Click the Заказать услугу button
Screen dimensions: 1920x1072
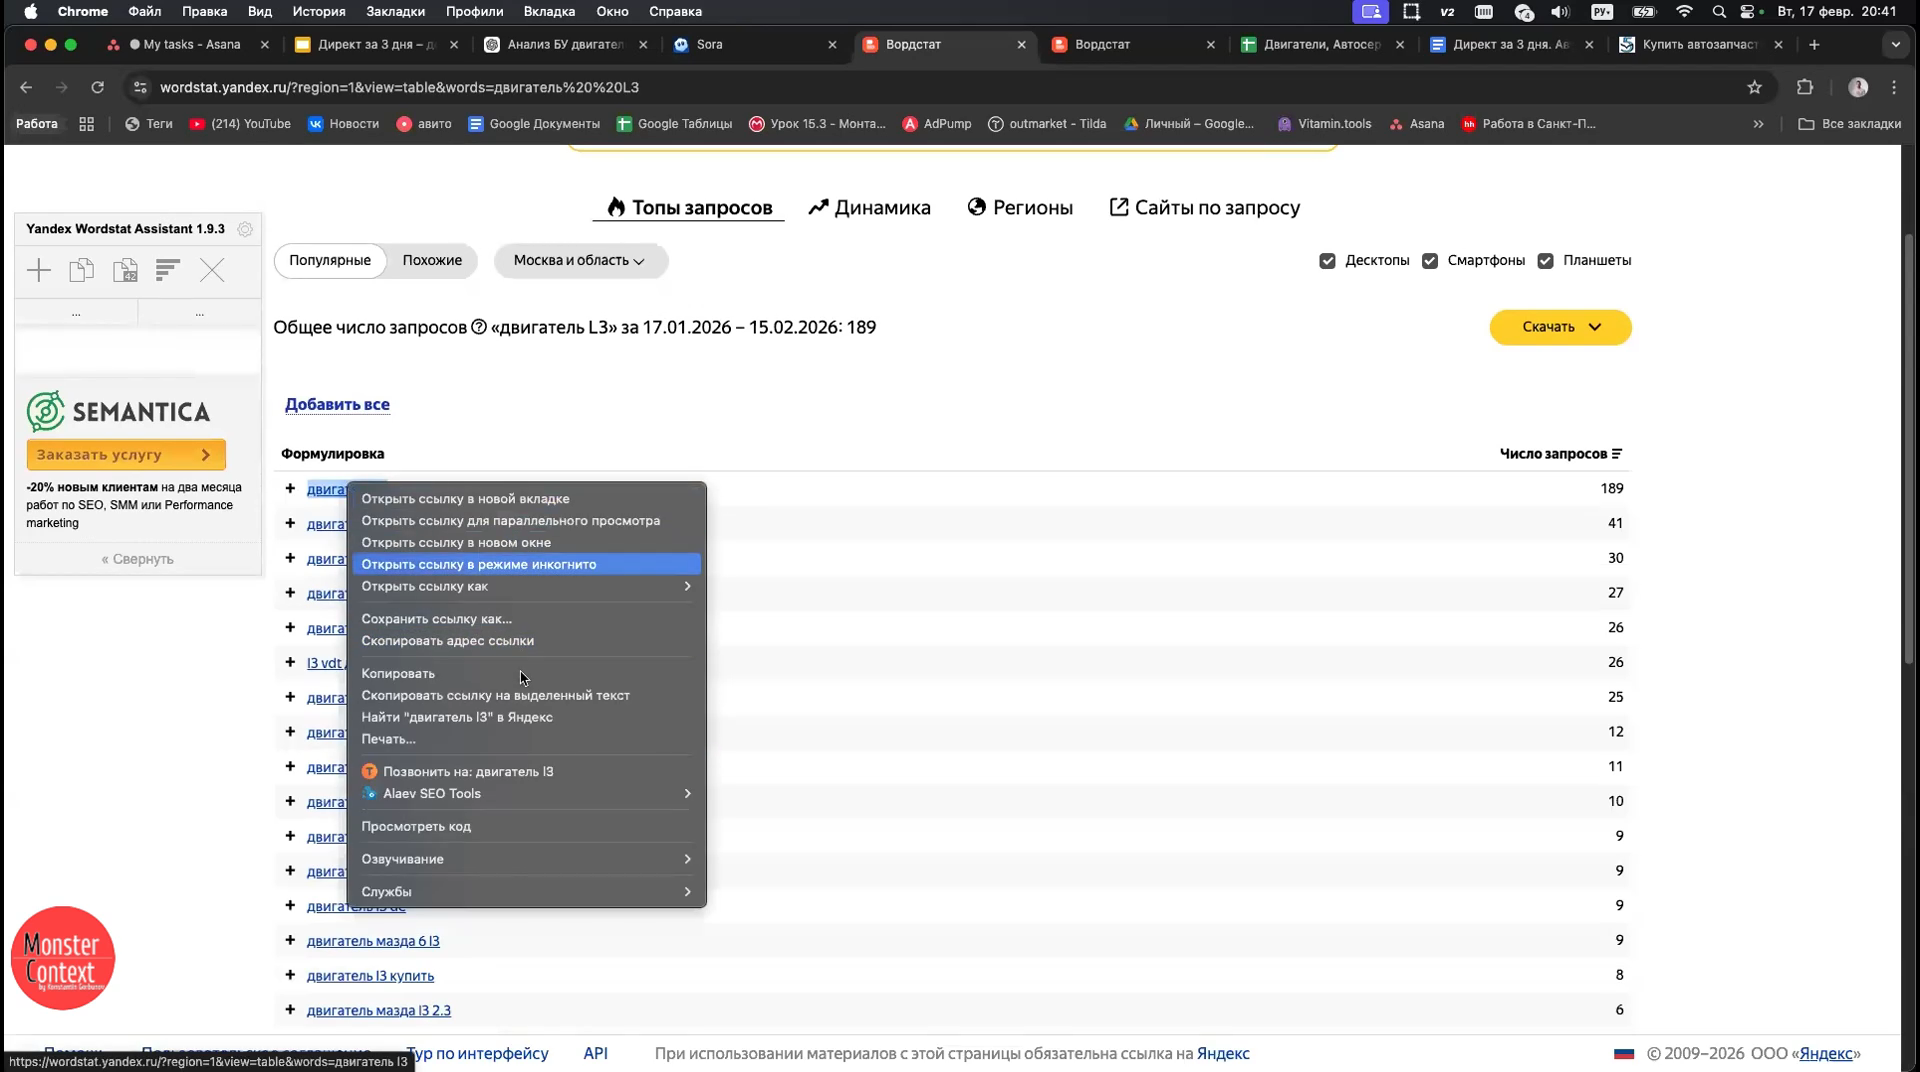pyautogui.click(x=126, y=455)
